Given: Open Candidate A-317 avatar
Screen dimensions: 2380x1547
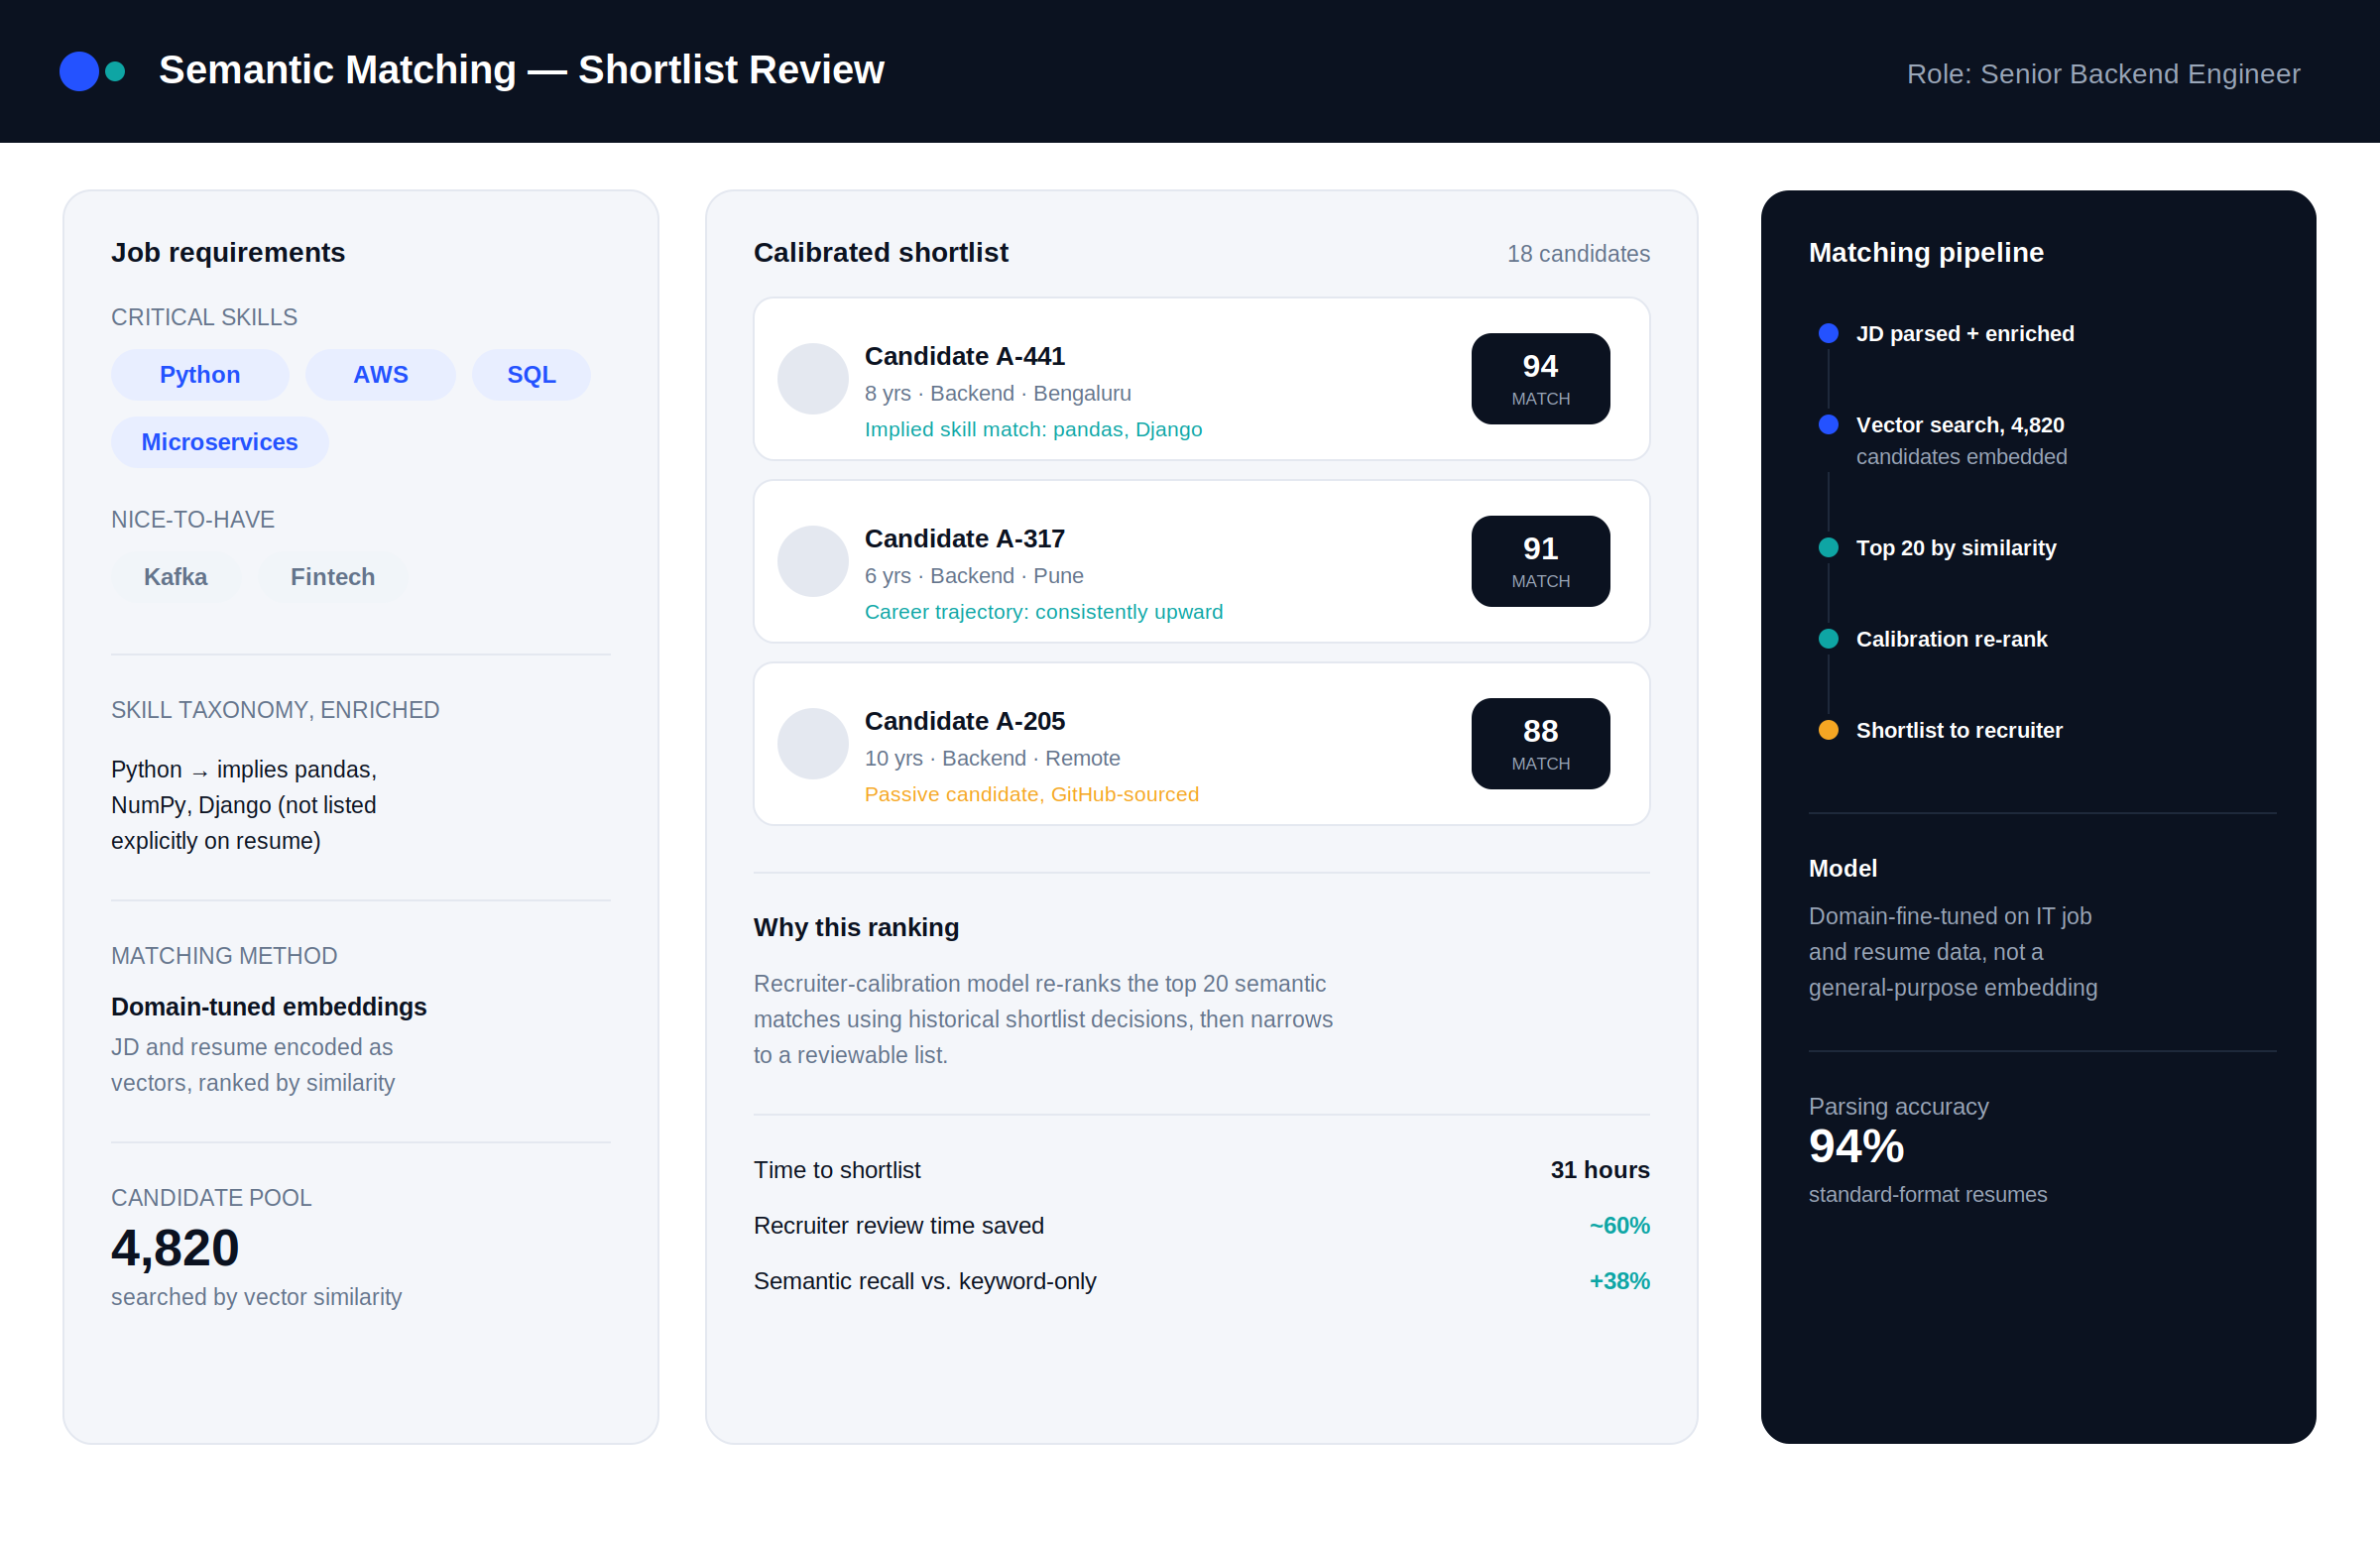Looking at the screenshot, I should [x=813, y=561].
